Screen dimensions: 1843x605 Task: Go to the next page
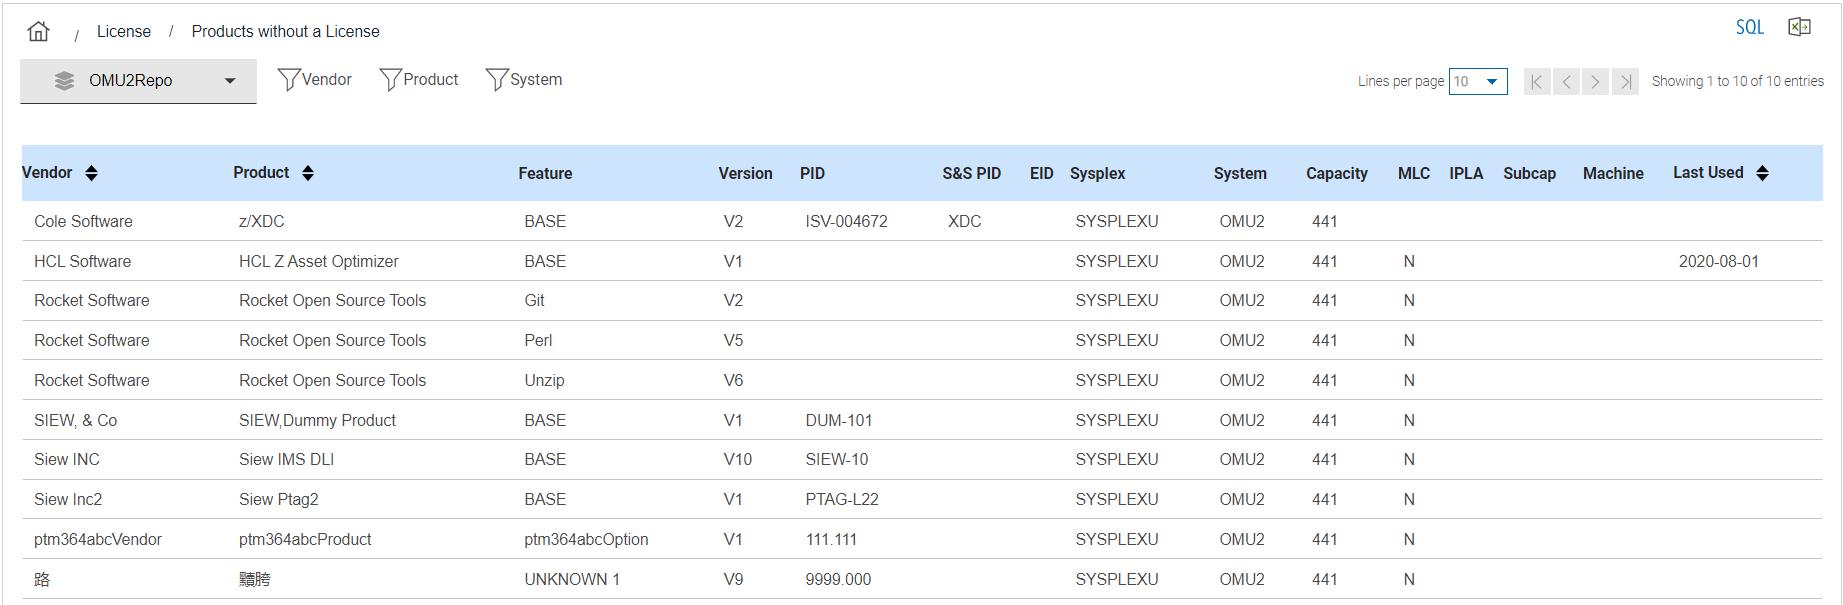(x=1596, y=81)
